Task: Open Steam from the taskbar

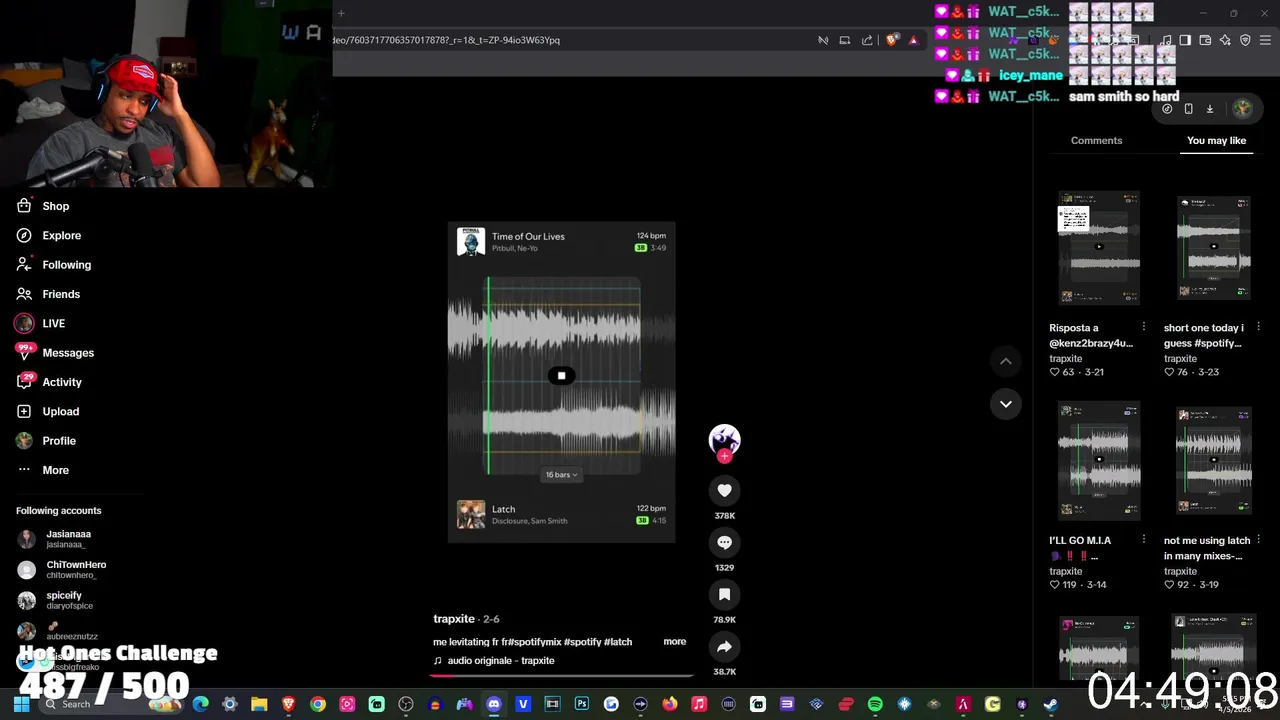Action: (x=1050, y=704)
